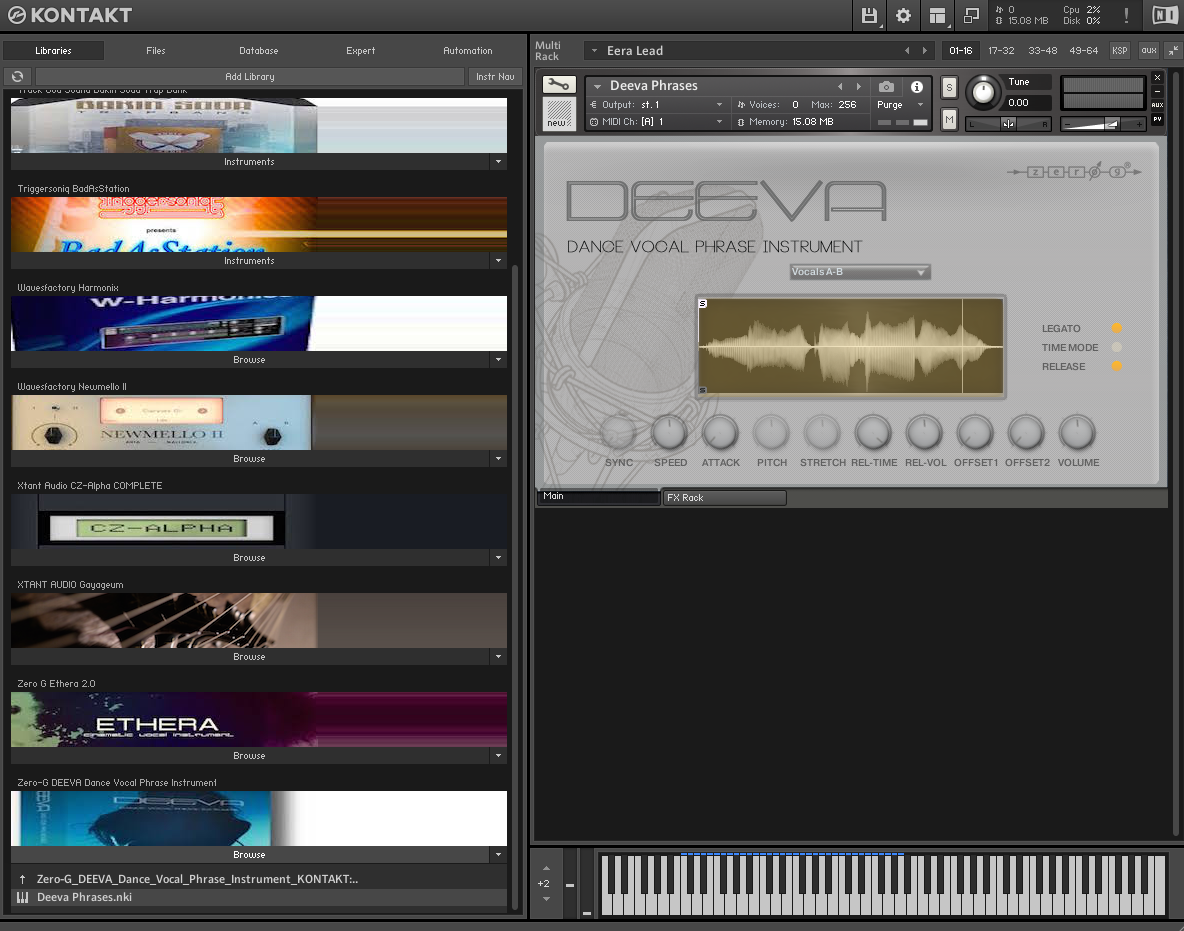Toggle AUX visibility button in instrument header
1184x931 pixels.
click(x=1158, y=105)
